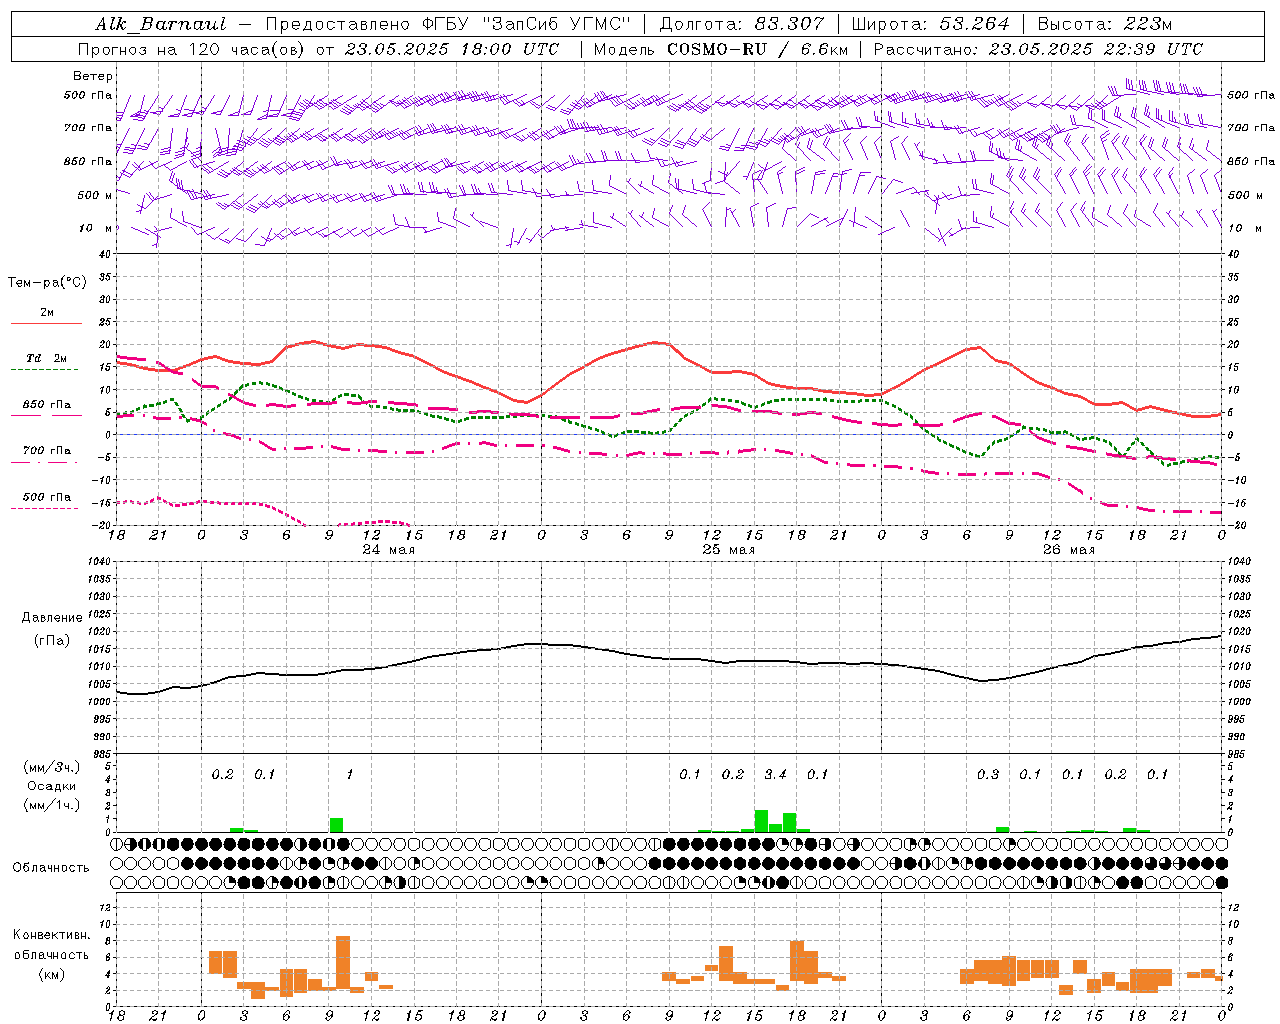This screenshot has height=1024, width=1280.
Task: Click the Alk_Barnaul station title
Action: pyautogui.click(x=161, y=24)
